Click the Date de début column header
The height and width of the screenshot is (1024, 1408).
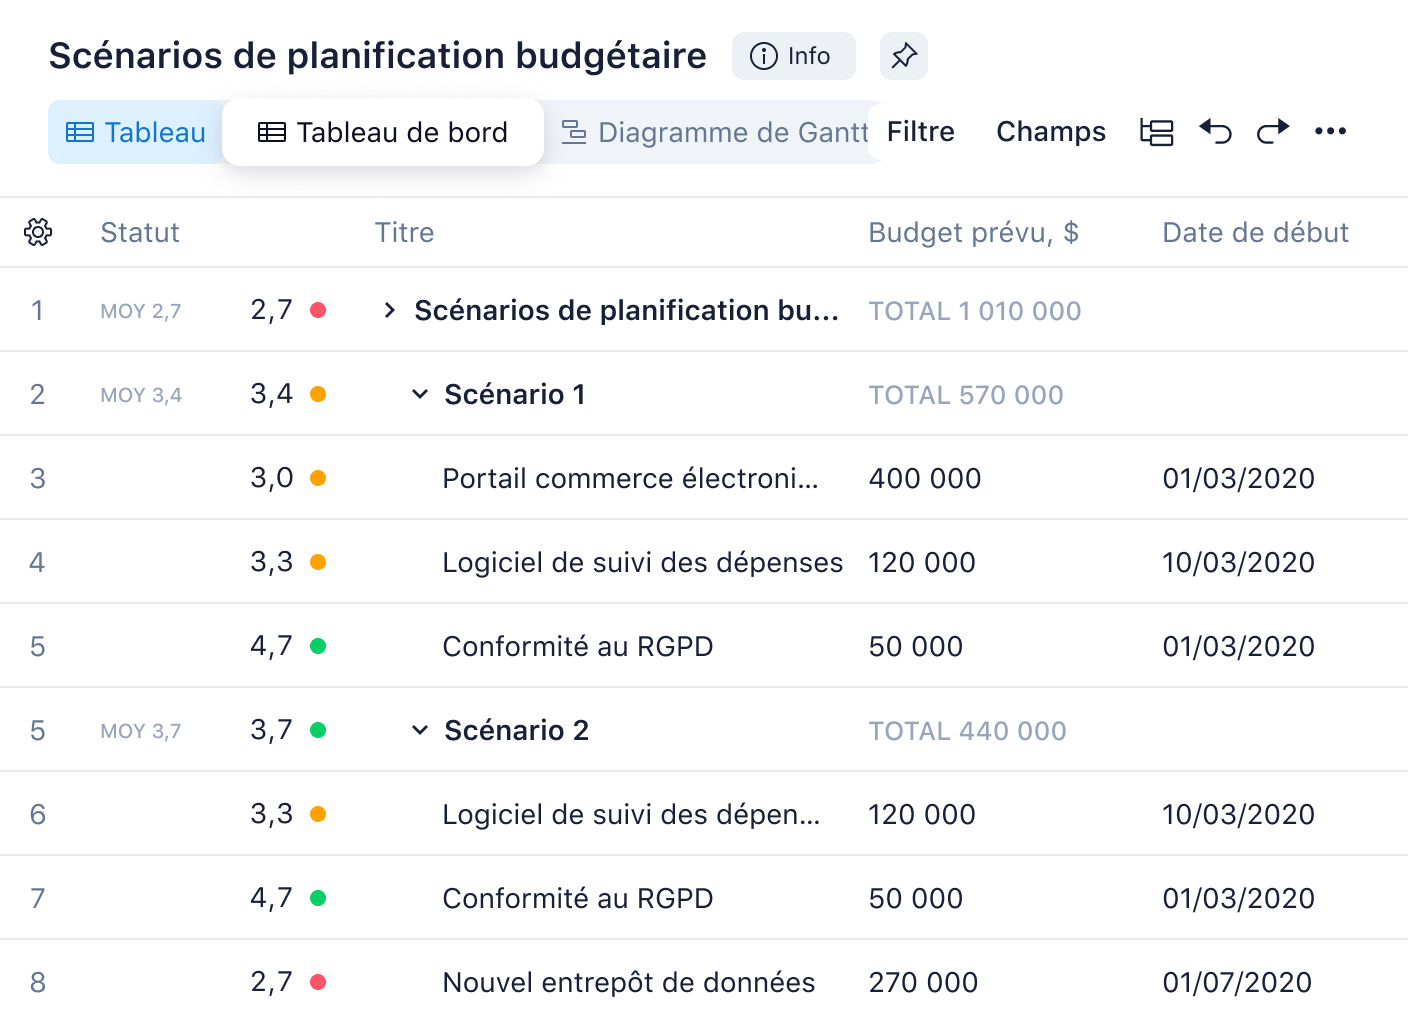pyautogui.click(x=1255, y=233)
